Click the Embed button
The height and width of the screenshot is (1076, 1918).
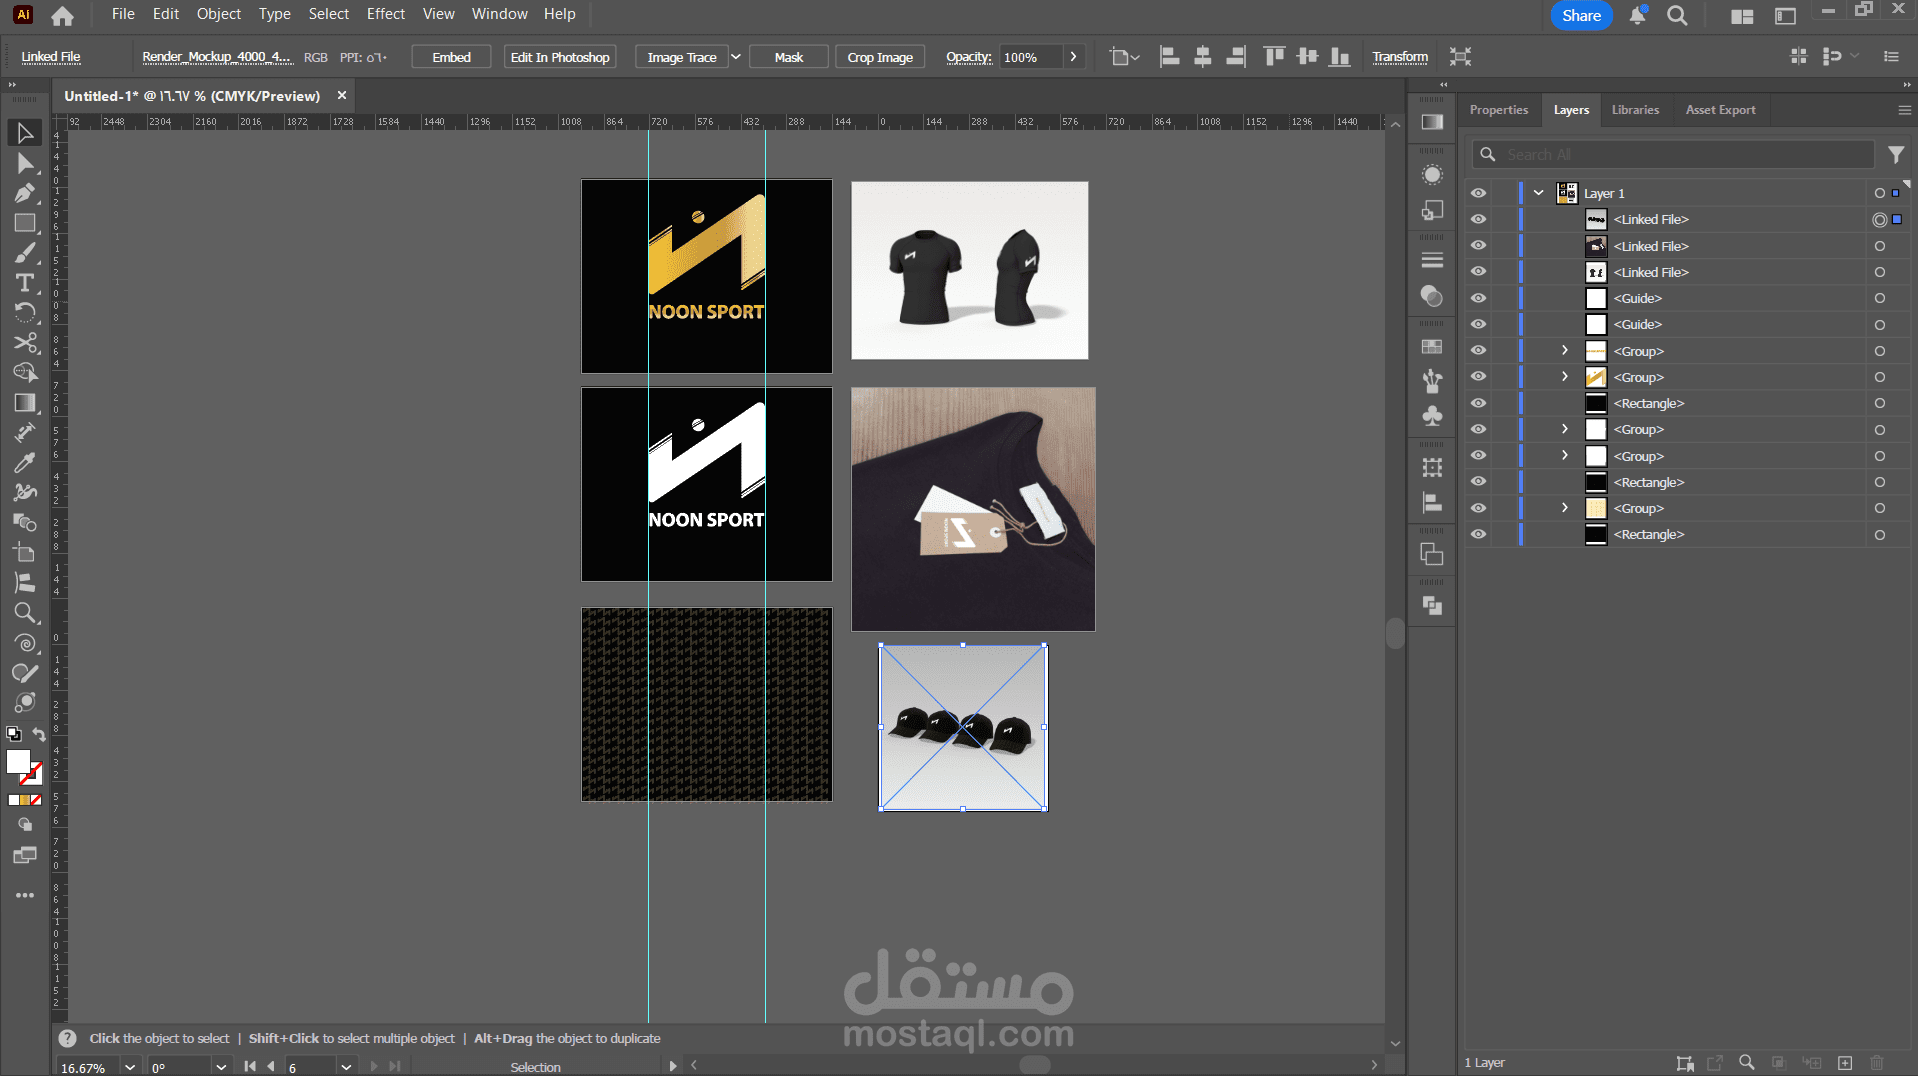pos(451,57)
